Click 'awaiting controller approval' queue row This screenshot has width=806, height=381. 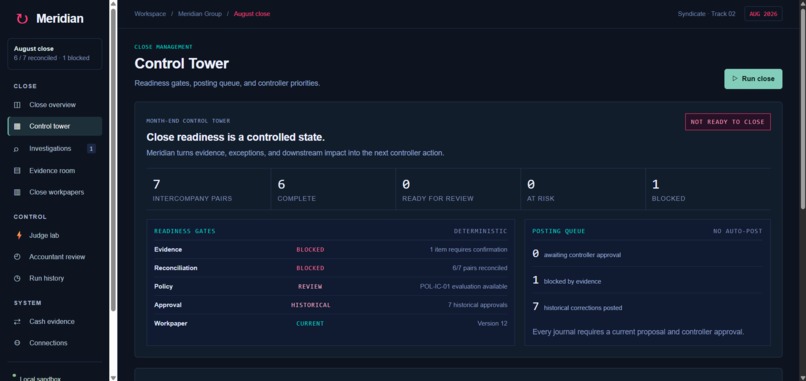647,254
